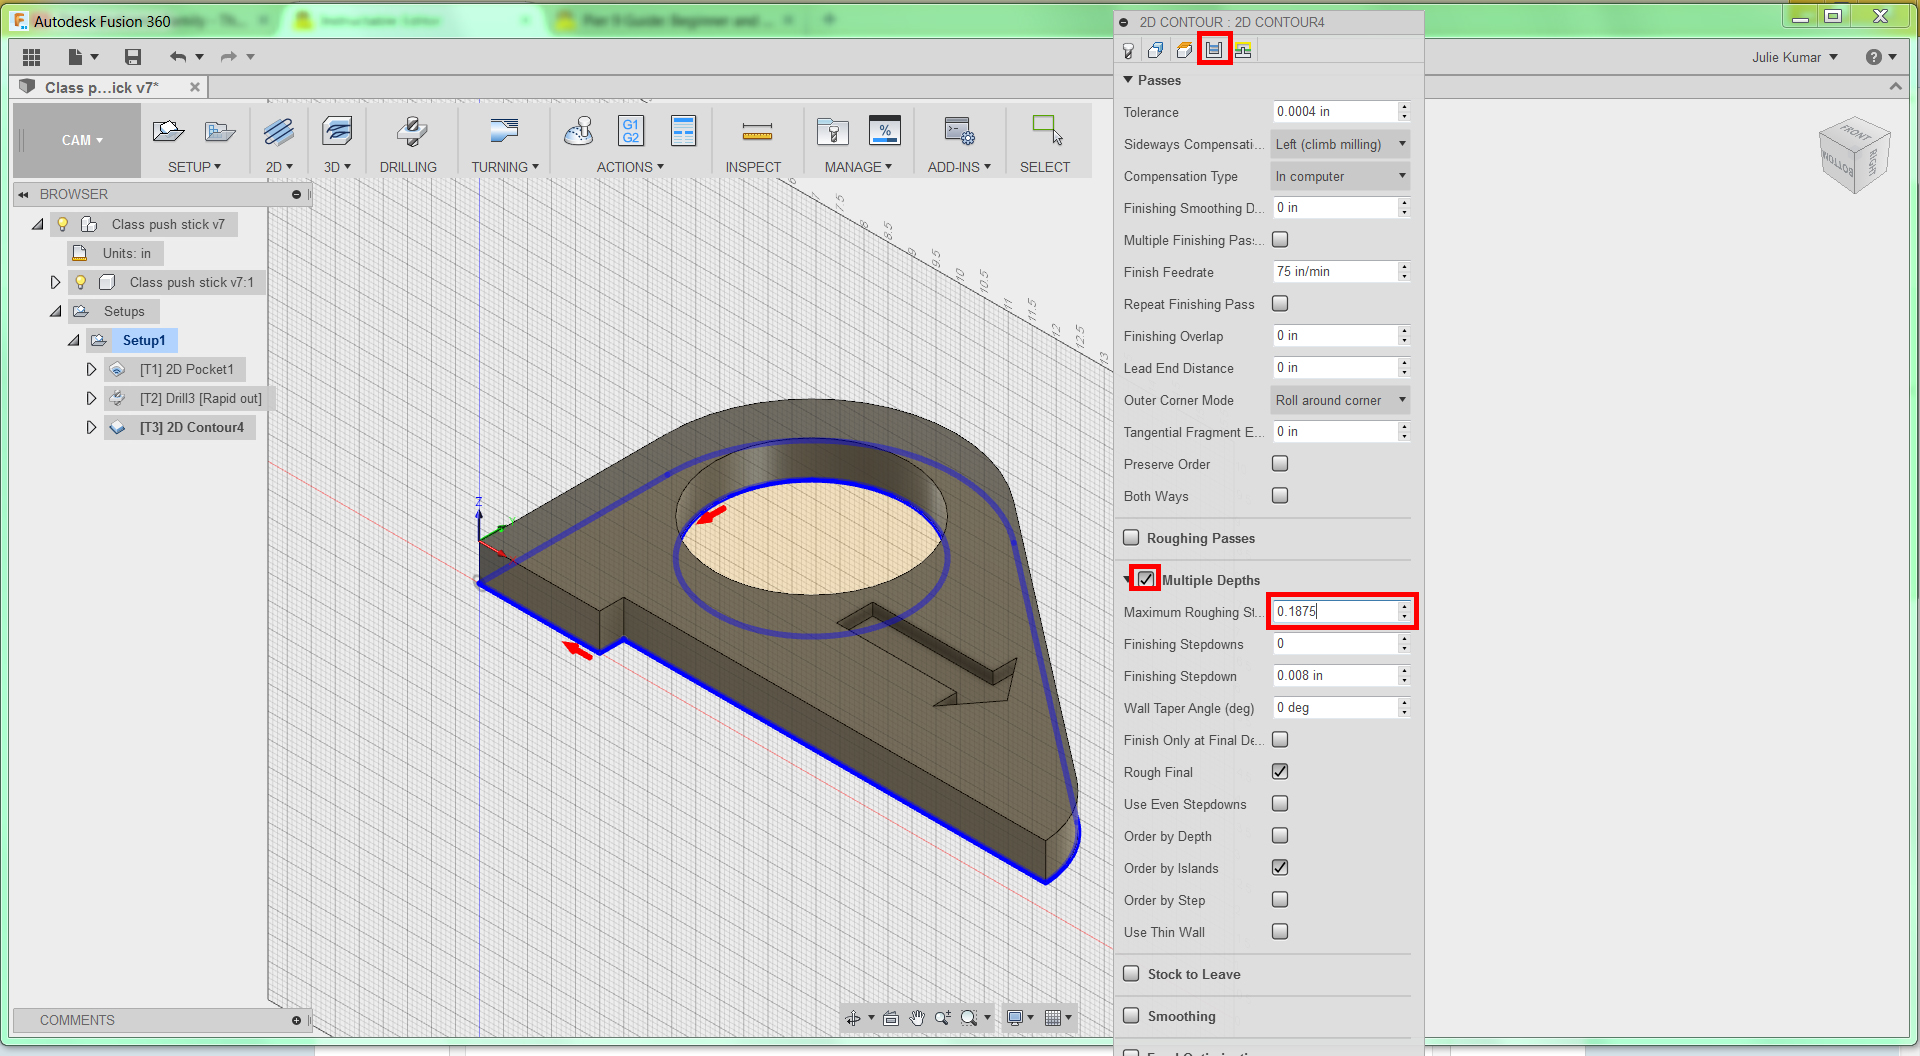Uncheck the Multiple Depths checkbox
Viewport: 1920px width, 1056px height.
point(1146,579)
